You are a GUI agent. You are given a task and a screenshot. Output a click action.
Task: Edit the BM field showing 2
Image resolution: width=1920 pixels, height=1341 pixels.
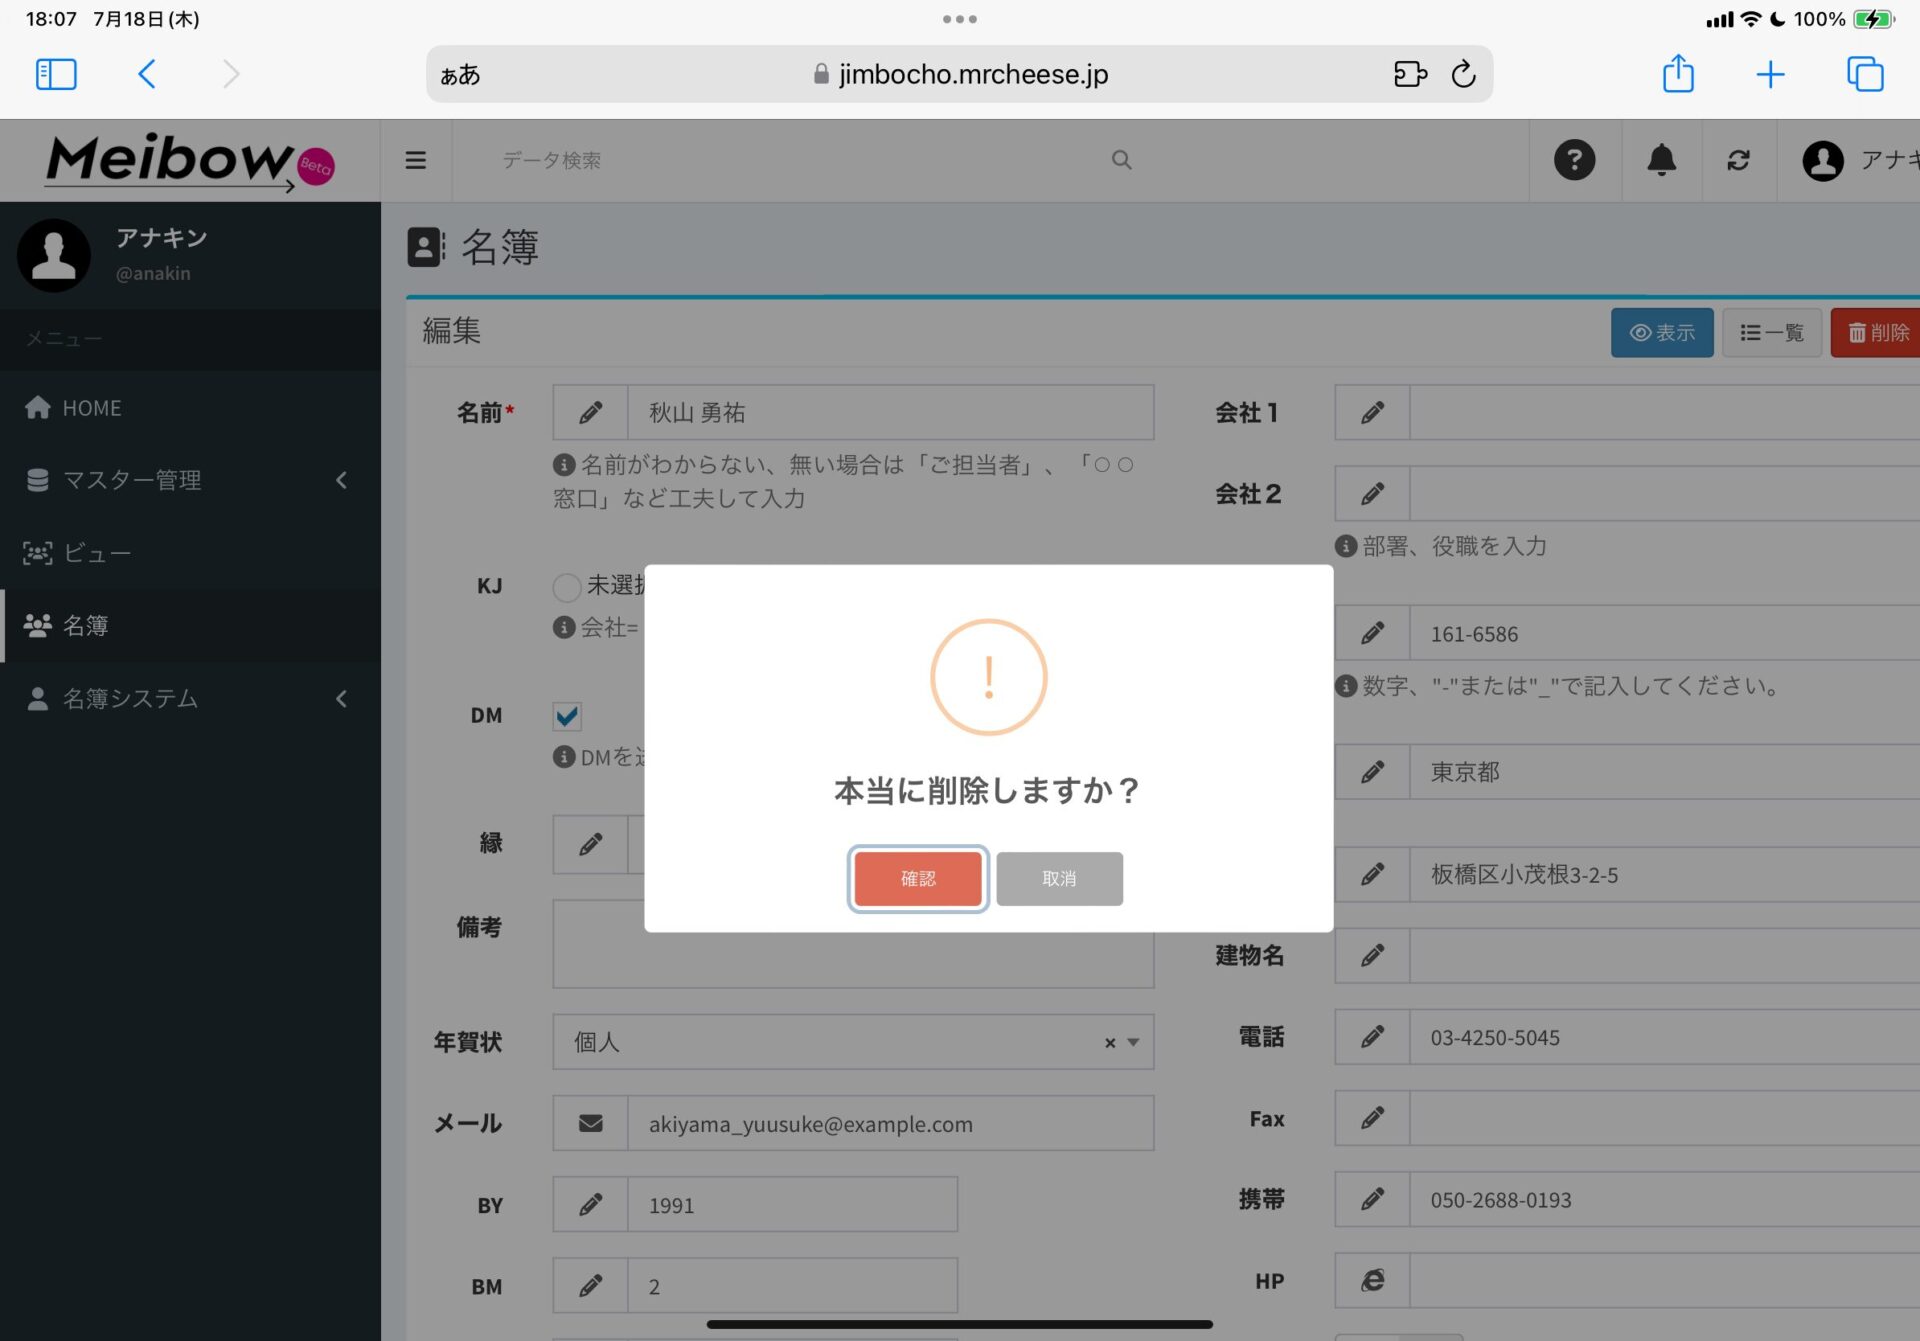tap(792, 1285)
